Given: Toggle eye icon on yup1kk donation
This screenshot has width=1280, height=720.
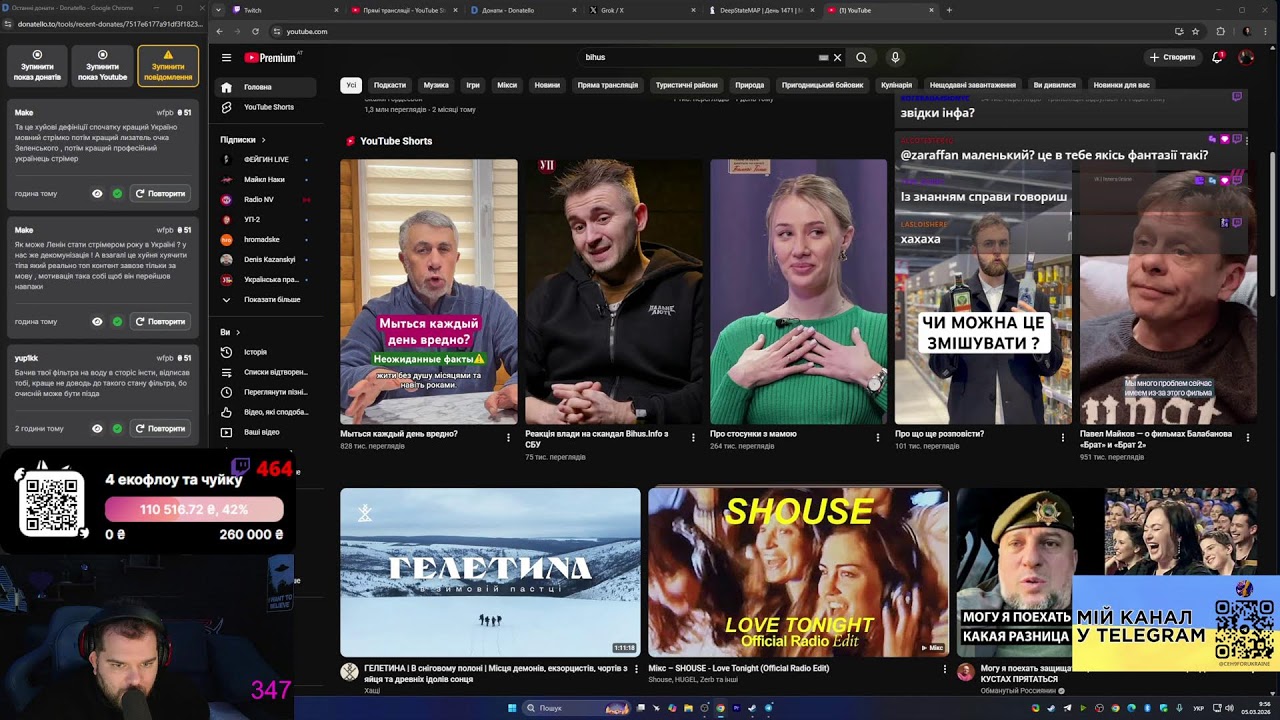Looking at the screenshot, I should (97, 429).
